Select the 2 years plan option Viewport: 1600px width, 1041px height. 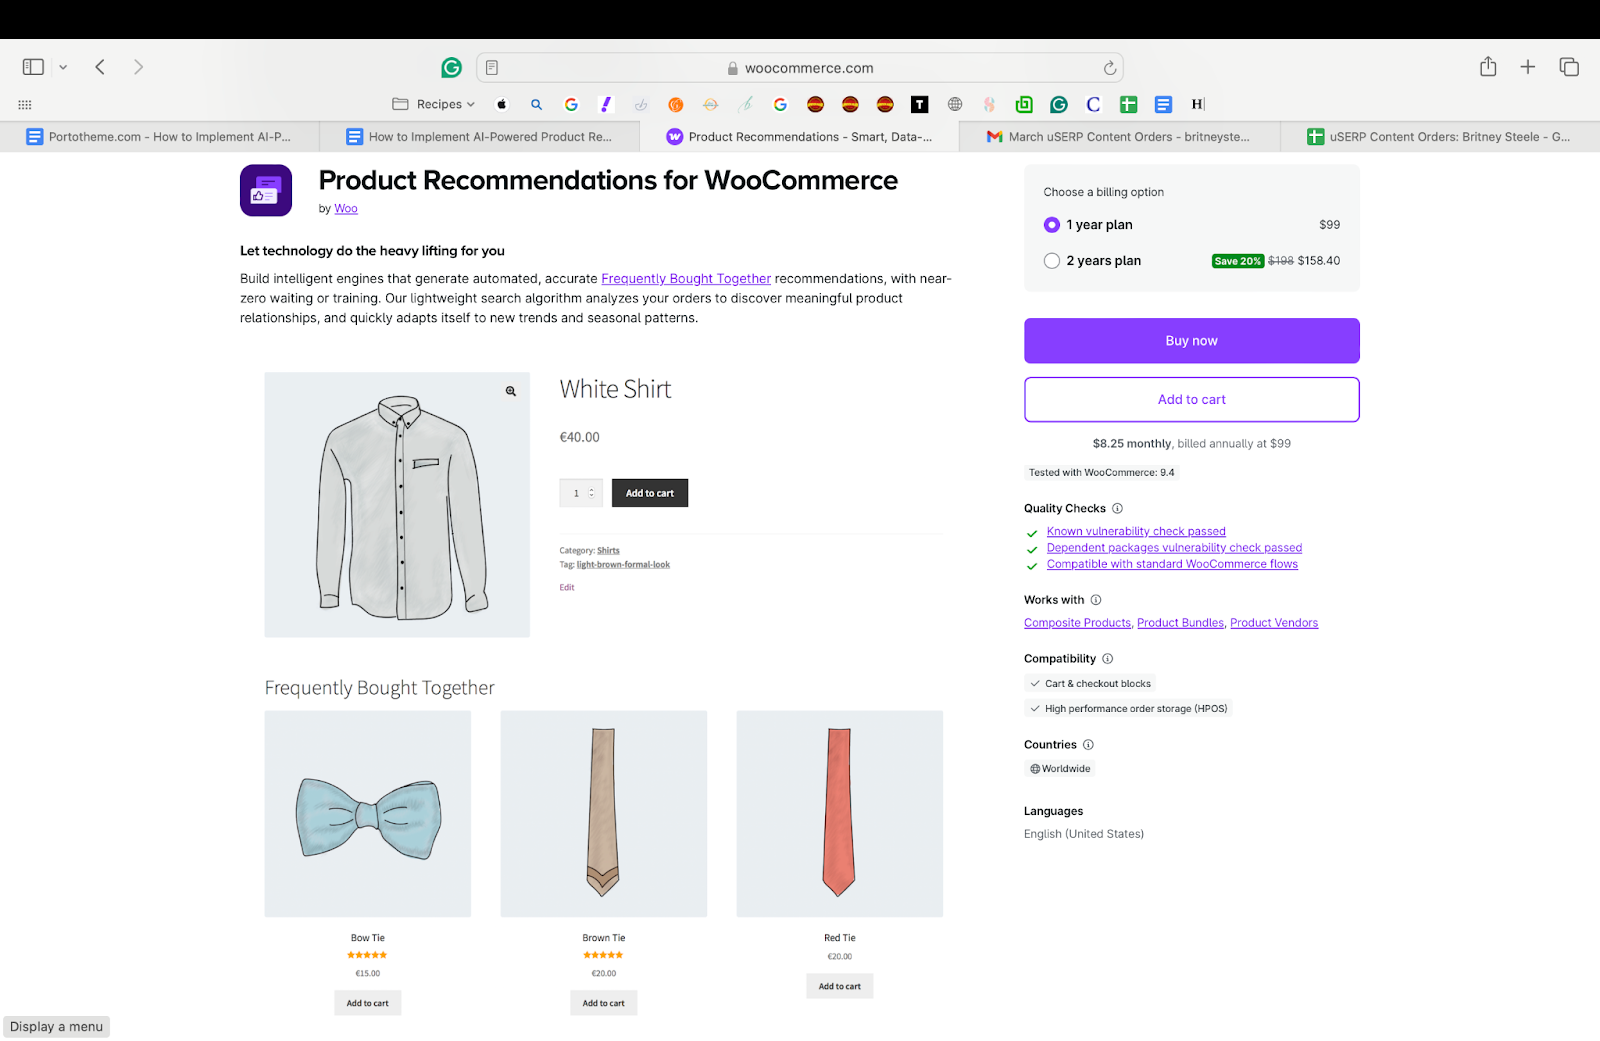coord(1052,261)
